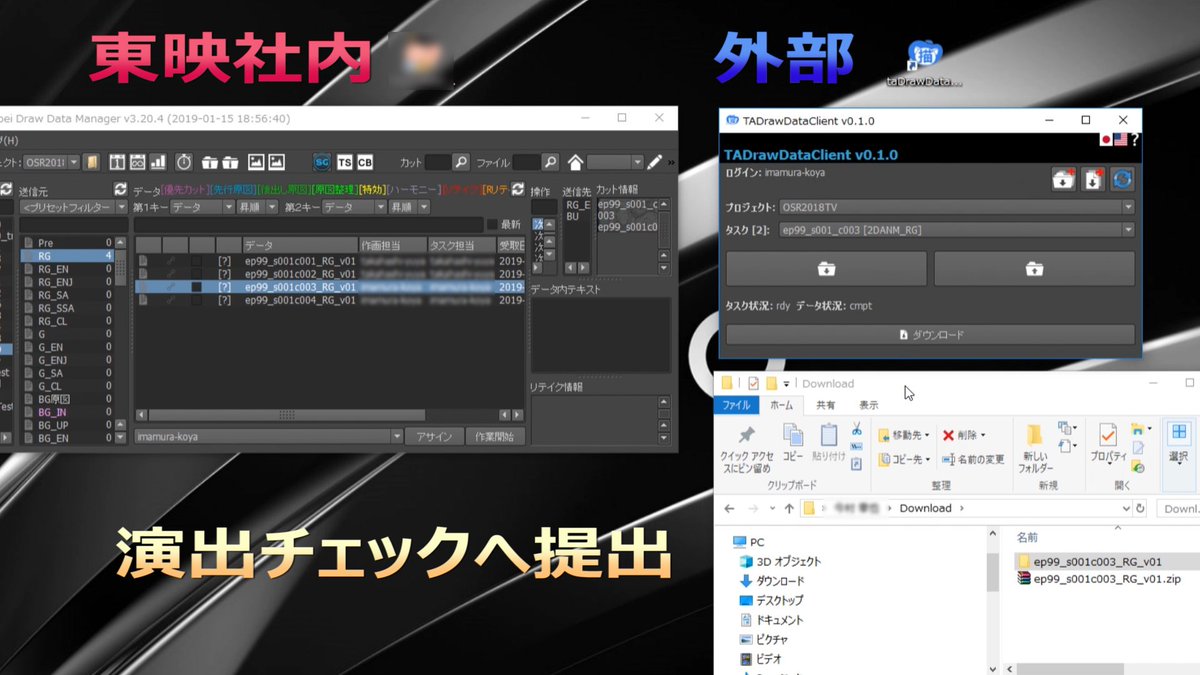Screen dimensions: 1200x675
Task: Open the プロジェクト OSR2018TV dropdown
Action: 955,207
